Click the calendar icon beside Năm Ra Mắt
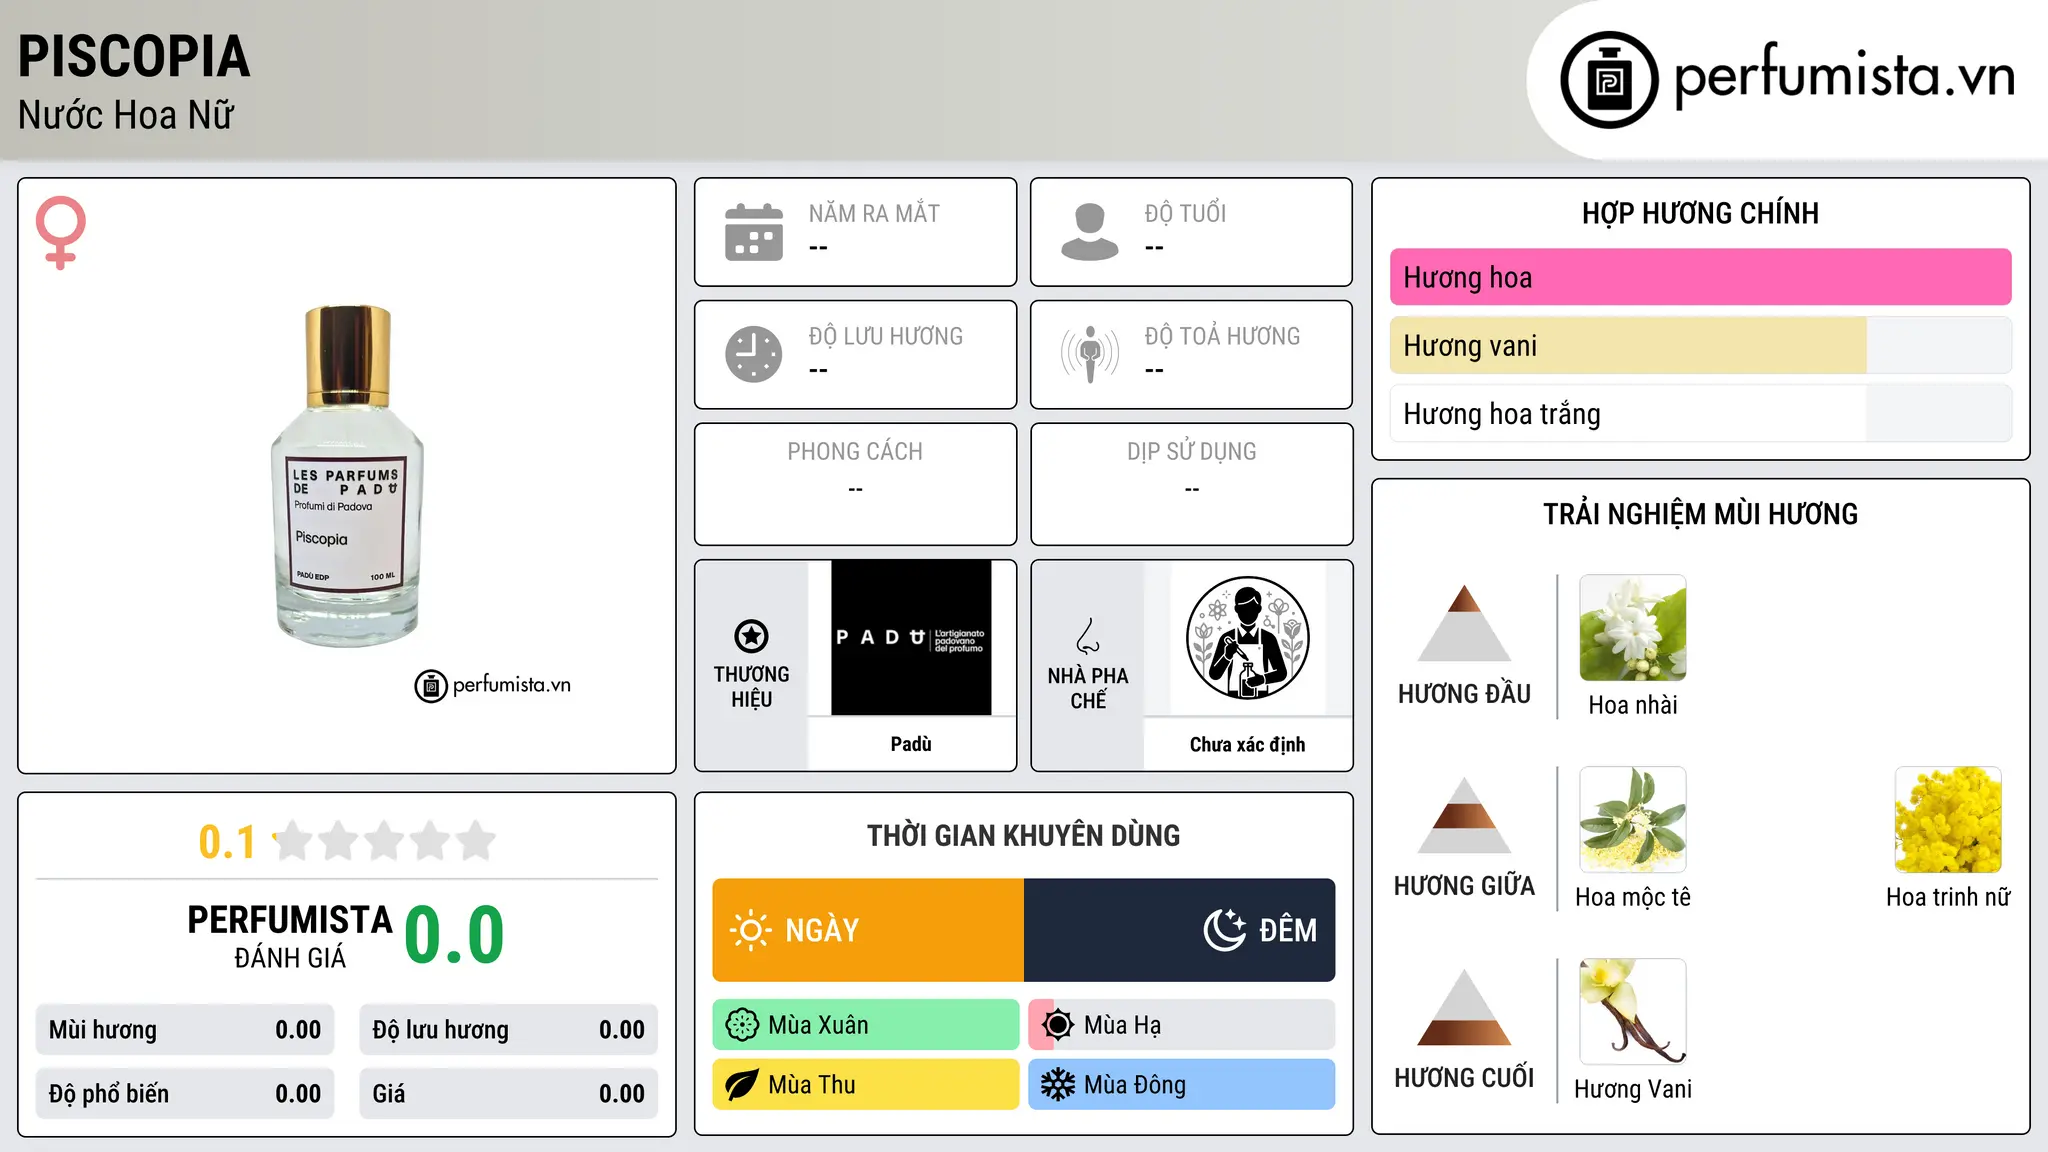This screenshot has height=1152, width=2048. (754, 232)
